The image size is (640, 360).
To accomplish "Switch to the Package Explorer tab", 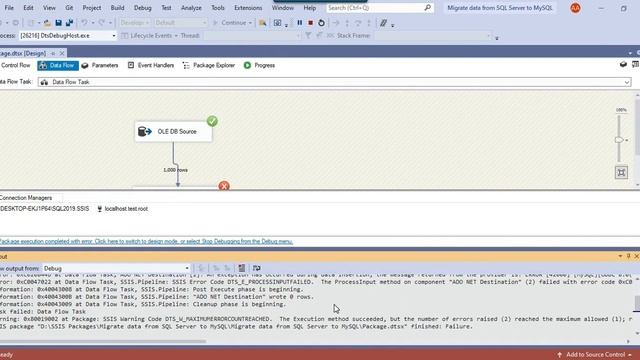I will click(209, 65).
